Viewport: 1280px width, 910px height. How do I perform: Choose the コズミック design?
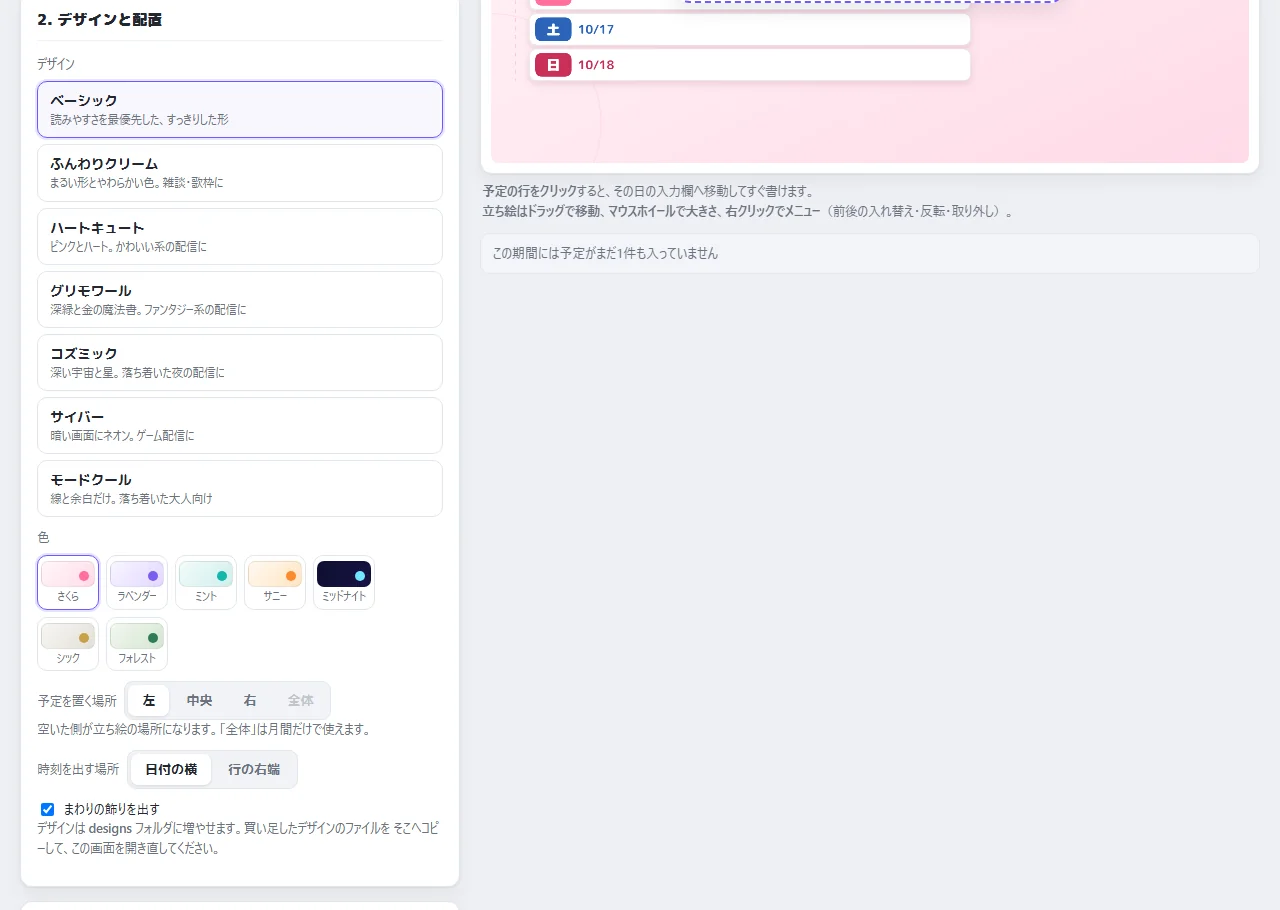pos(240,362)
